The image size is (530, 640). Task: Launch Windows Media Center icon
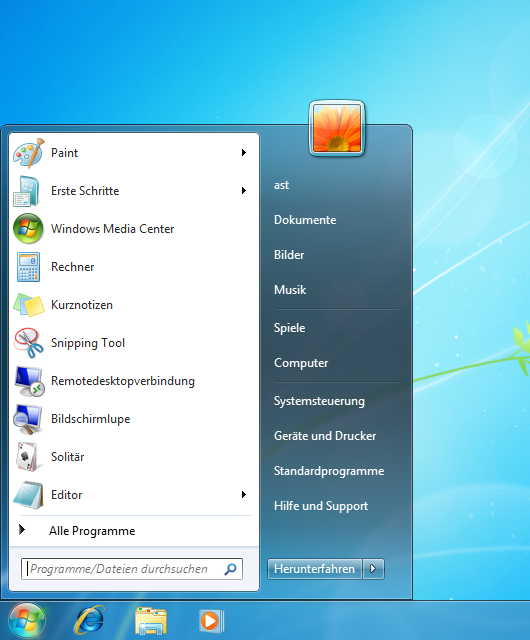28,229
